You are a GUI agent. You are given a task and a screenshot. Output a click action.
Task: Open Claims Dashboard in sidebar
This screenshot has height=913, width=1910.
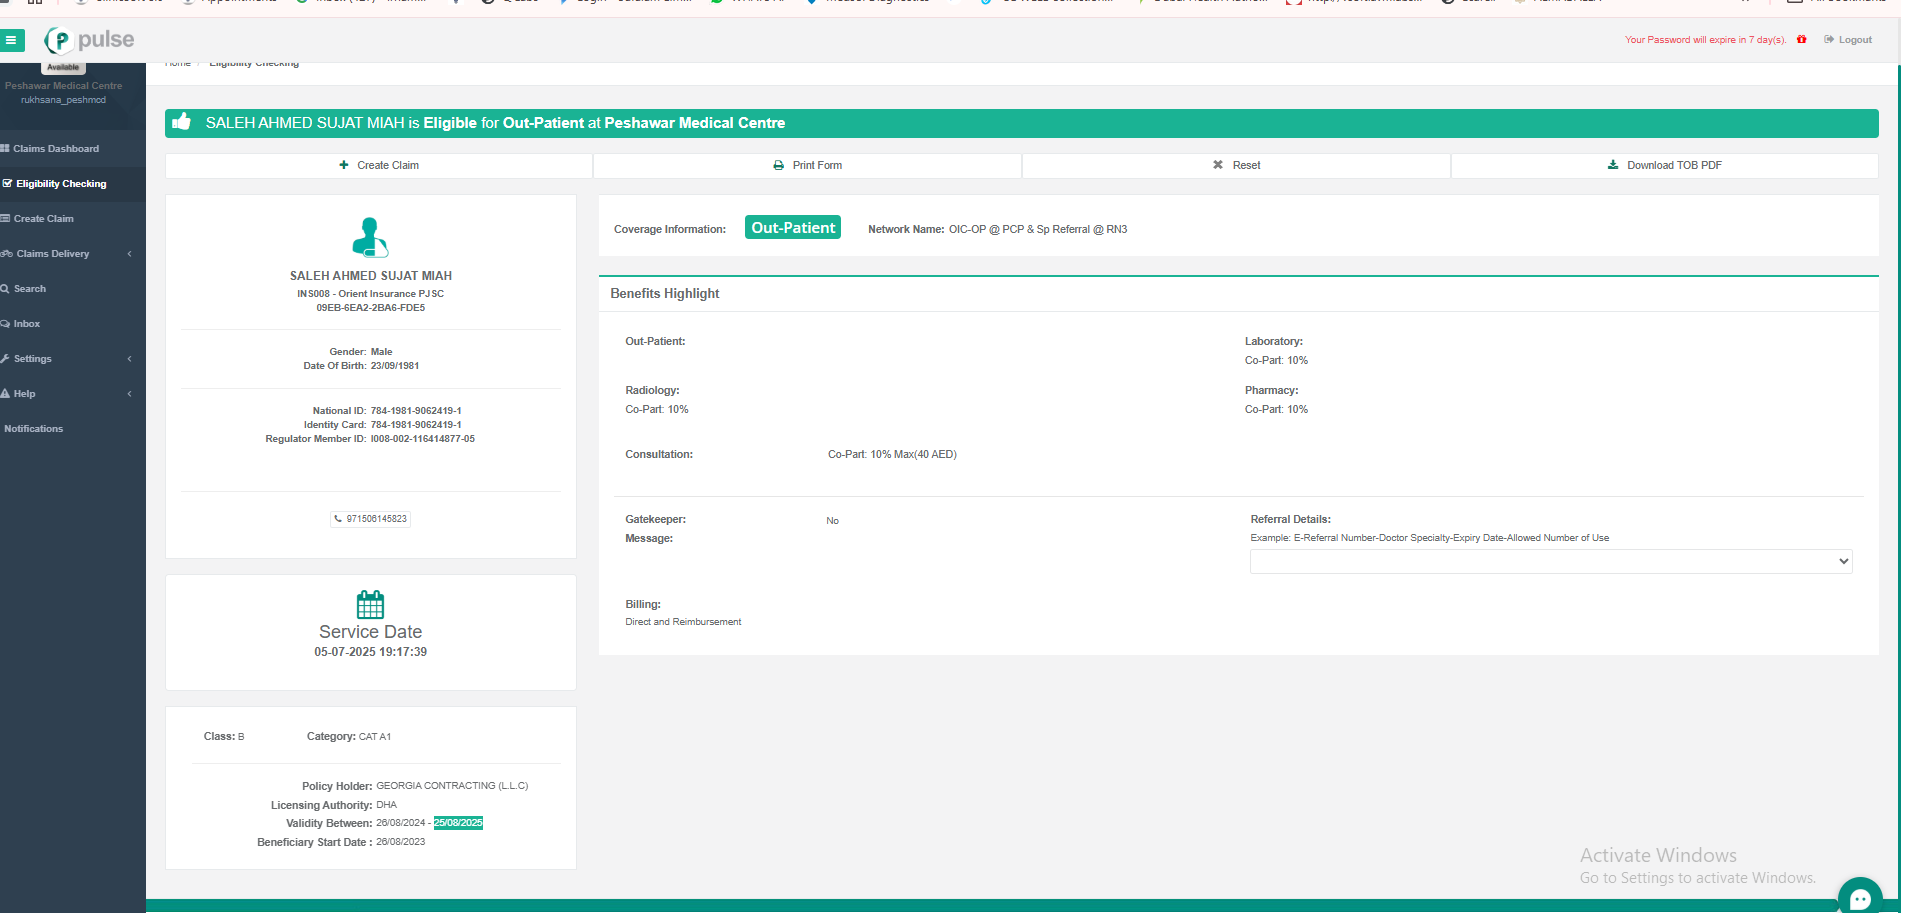click(55, 149)
